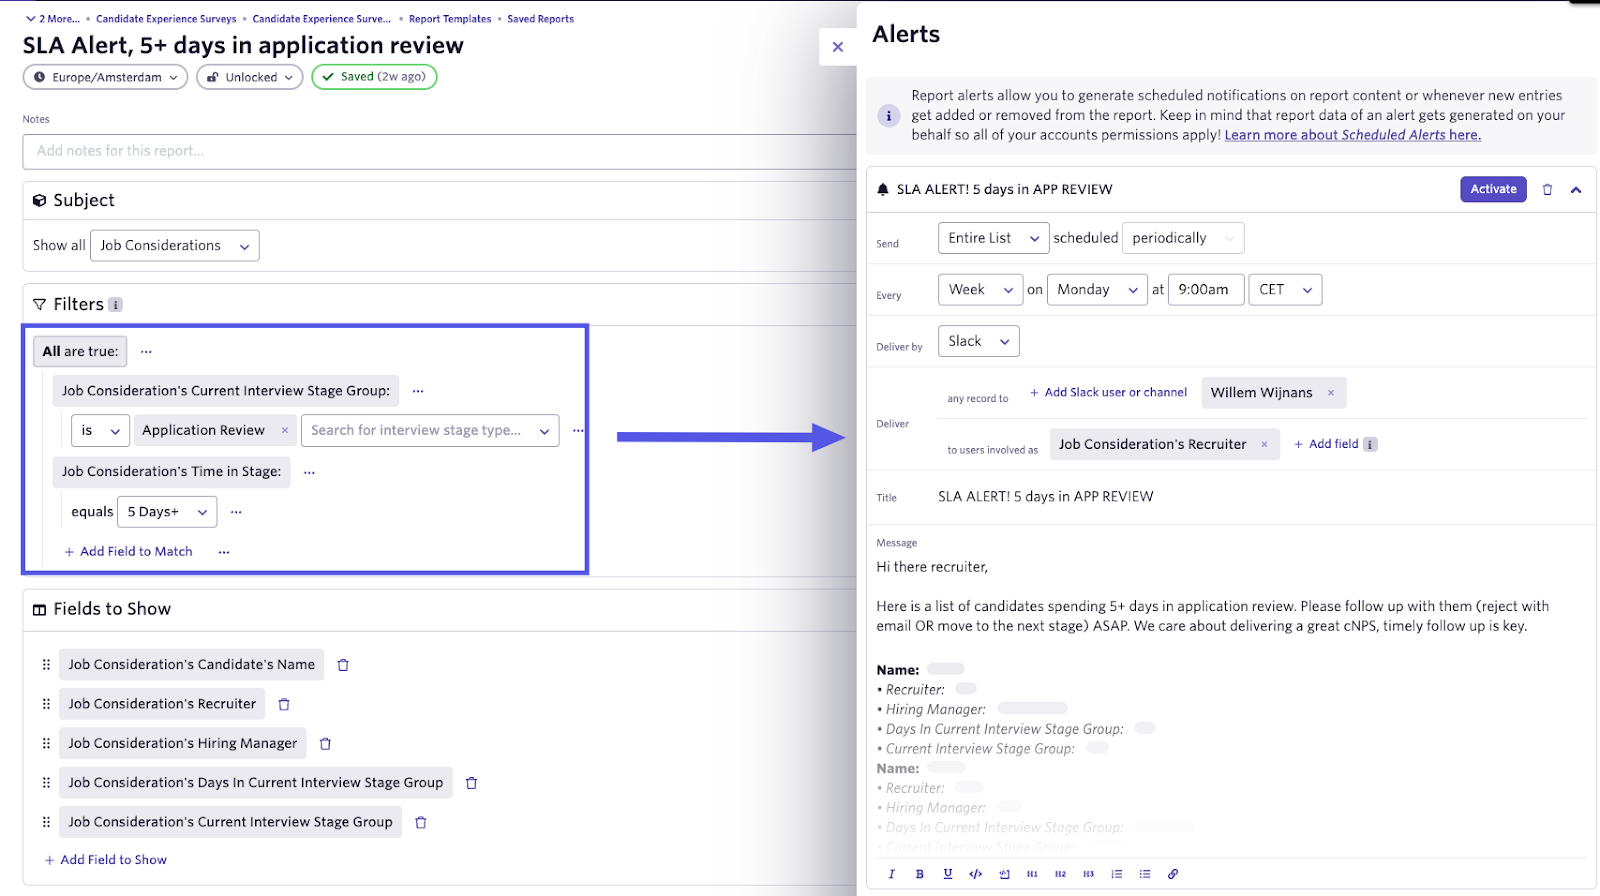Collapse the SLA ALERT alert section
Viewport: 1600px width, 896px height.
pyautogui.click(x=1576, y=190)
